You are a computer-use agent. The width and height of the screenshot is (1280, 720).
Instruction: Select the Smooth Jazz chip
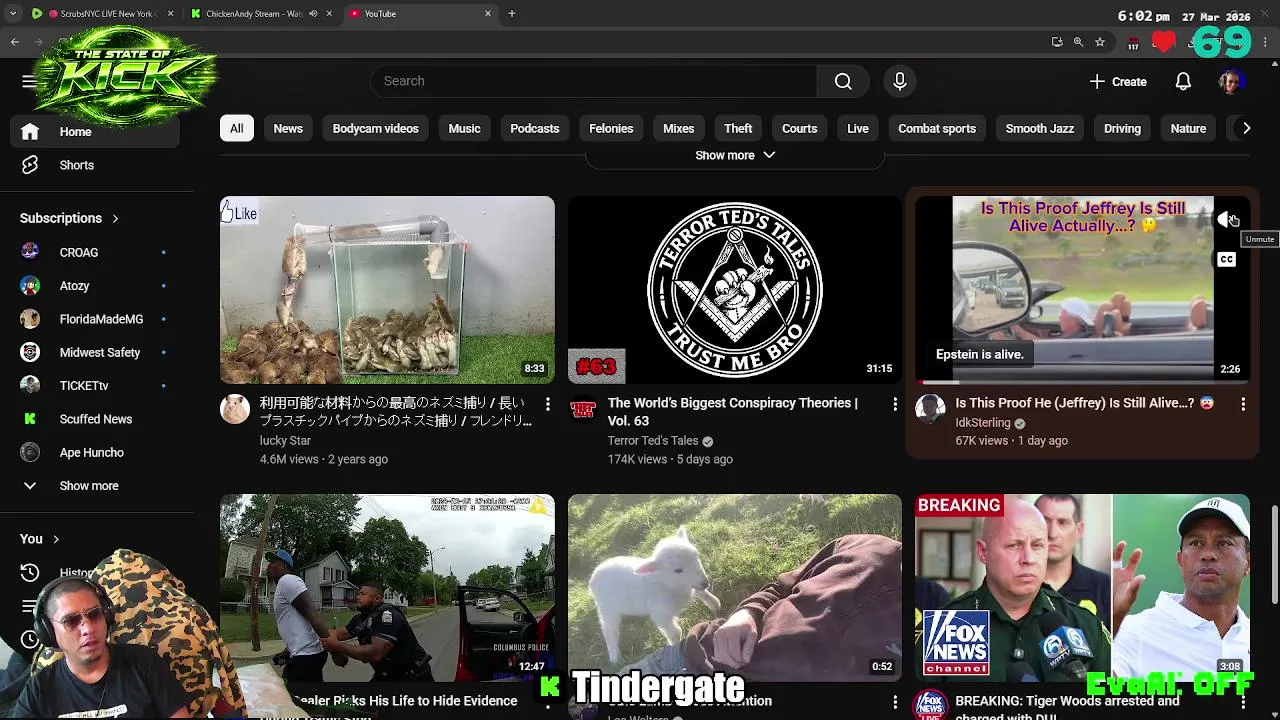[x=1040, y=128]
